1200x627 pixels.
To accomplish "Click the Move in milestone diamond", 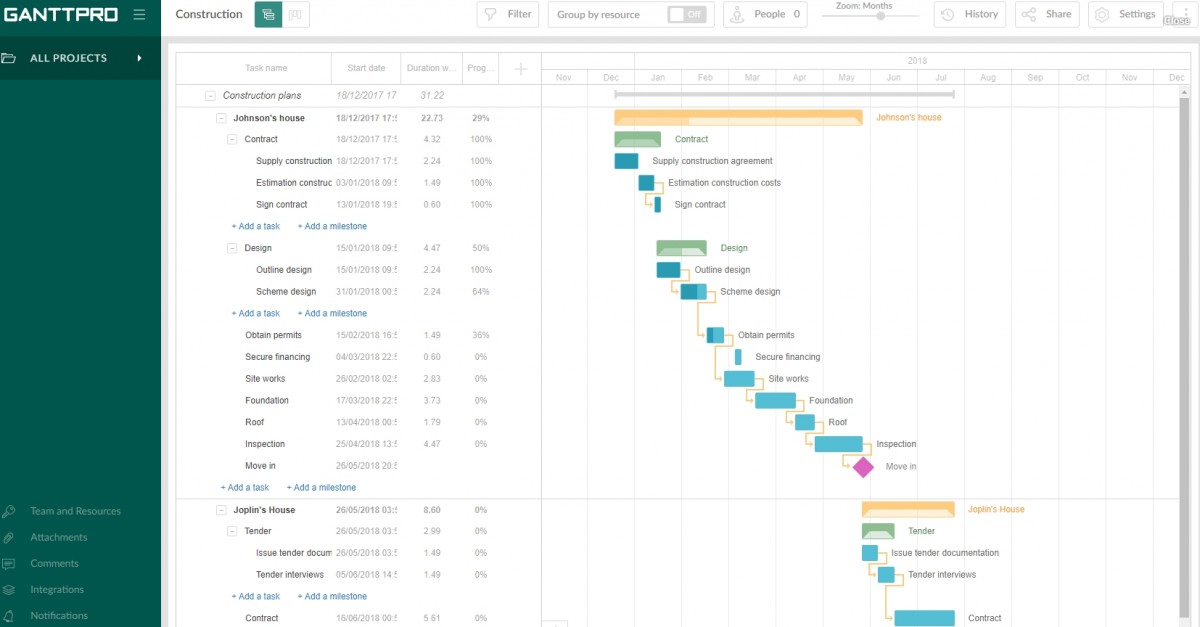I will [863, 466].
